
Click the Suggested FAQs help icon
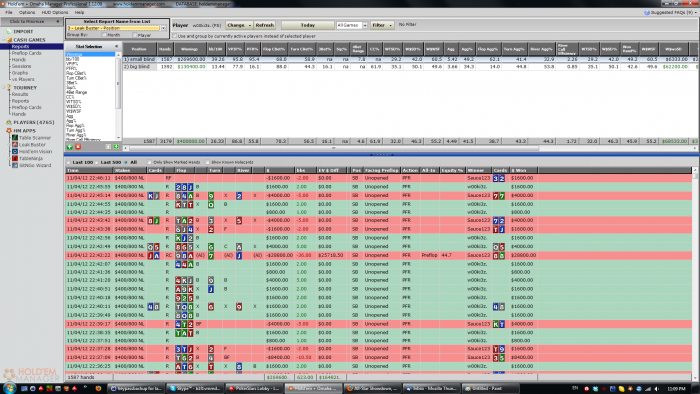[x=647, y=12]
